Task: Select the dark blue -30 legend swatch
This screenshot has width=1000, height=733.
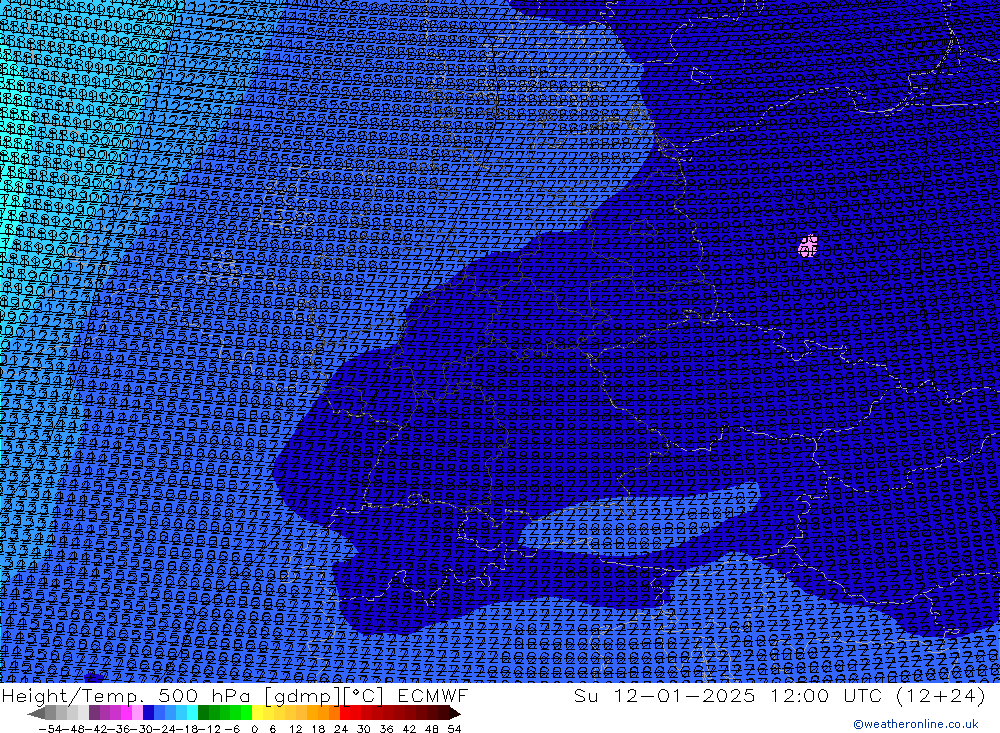Action: click(149, 712)
